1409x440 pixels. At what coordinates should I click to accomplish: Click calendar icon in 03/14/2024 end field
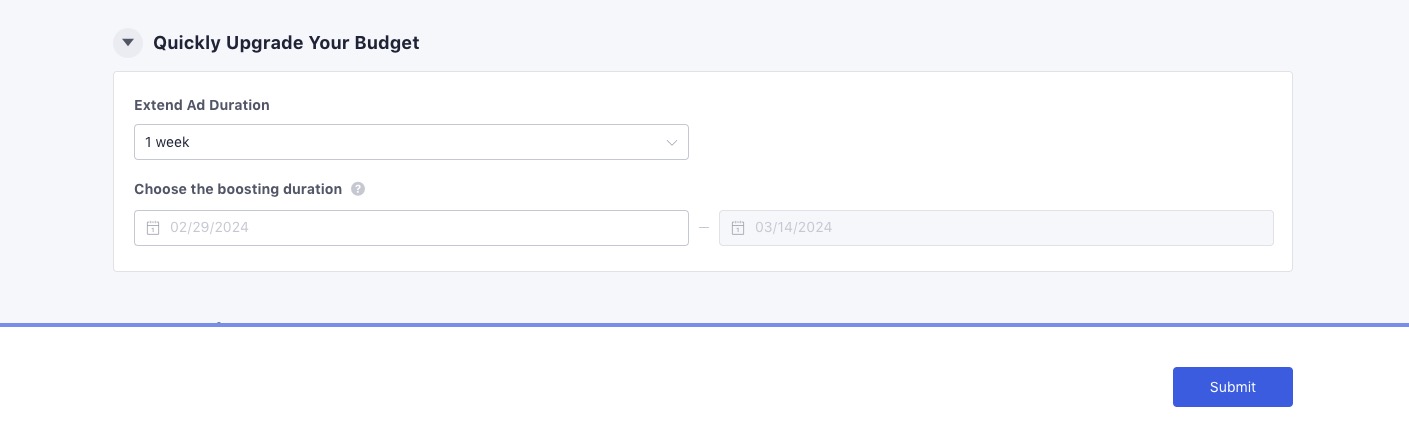(738, 228)
